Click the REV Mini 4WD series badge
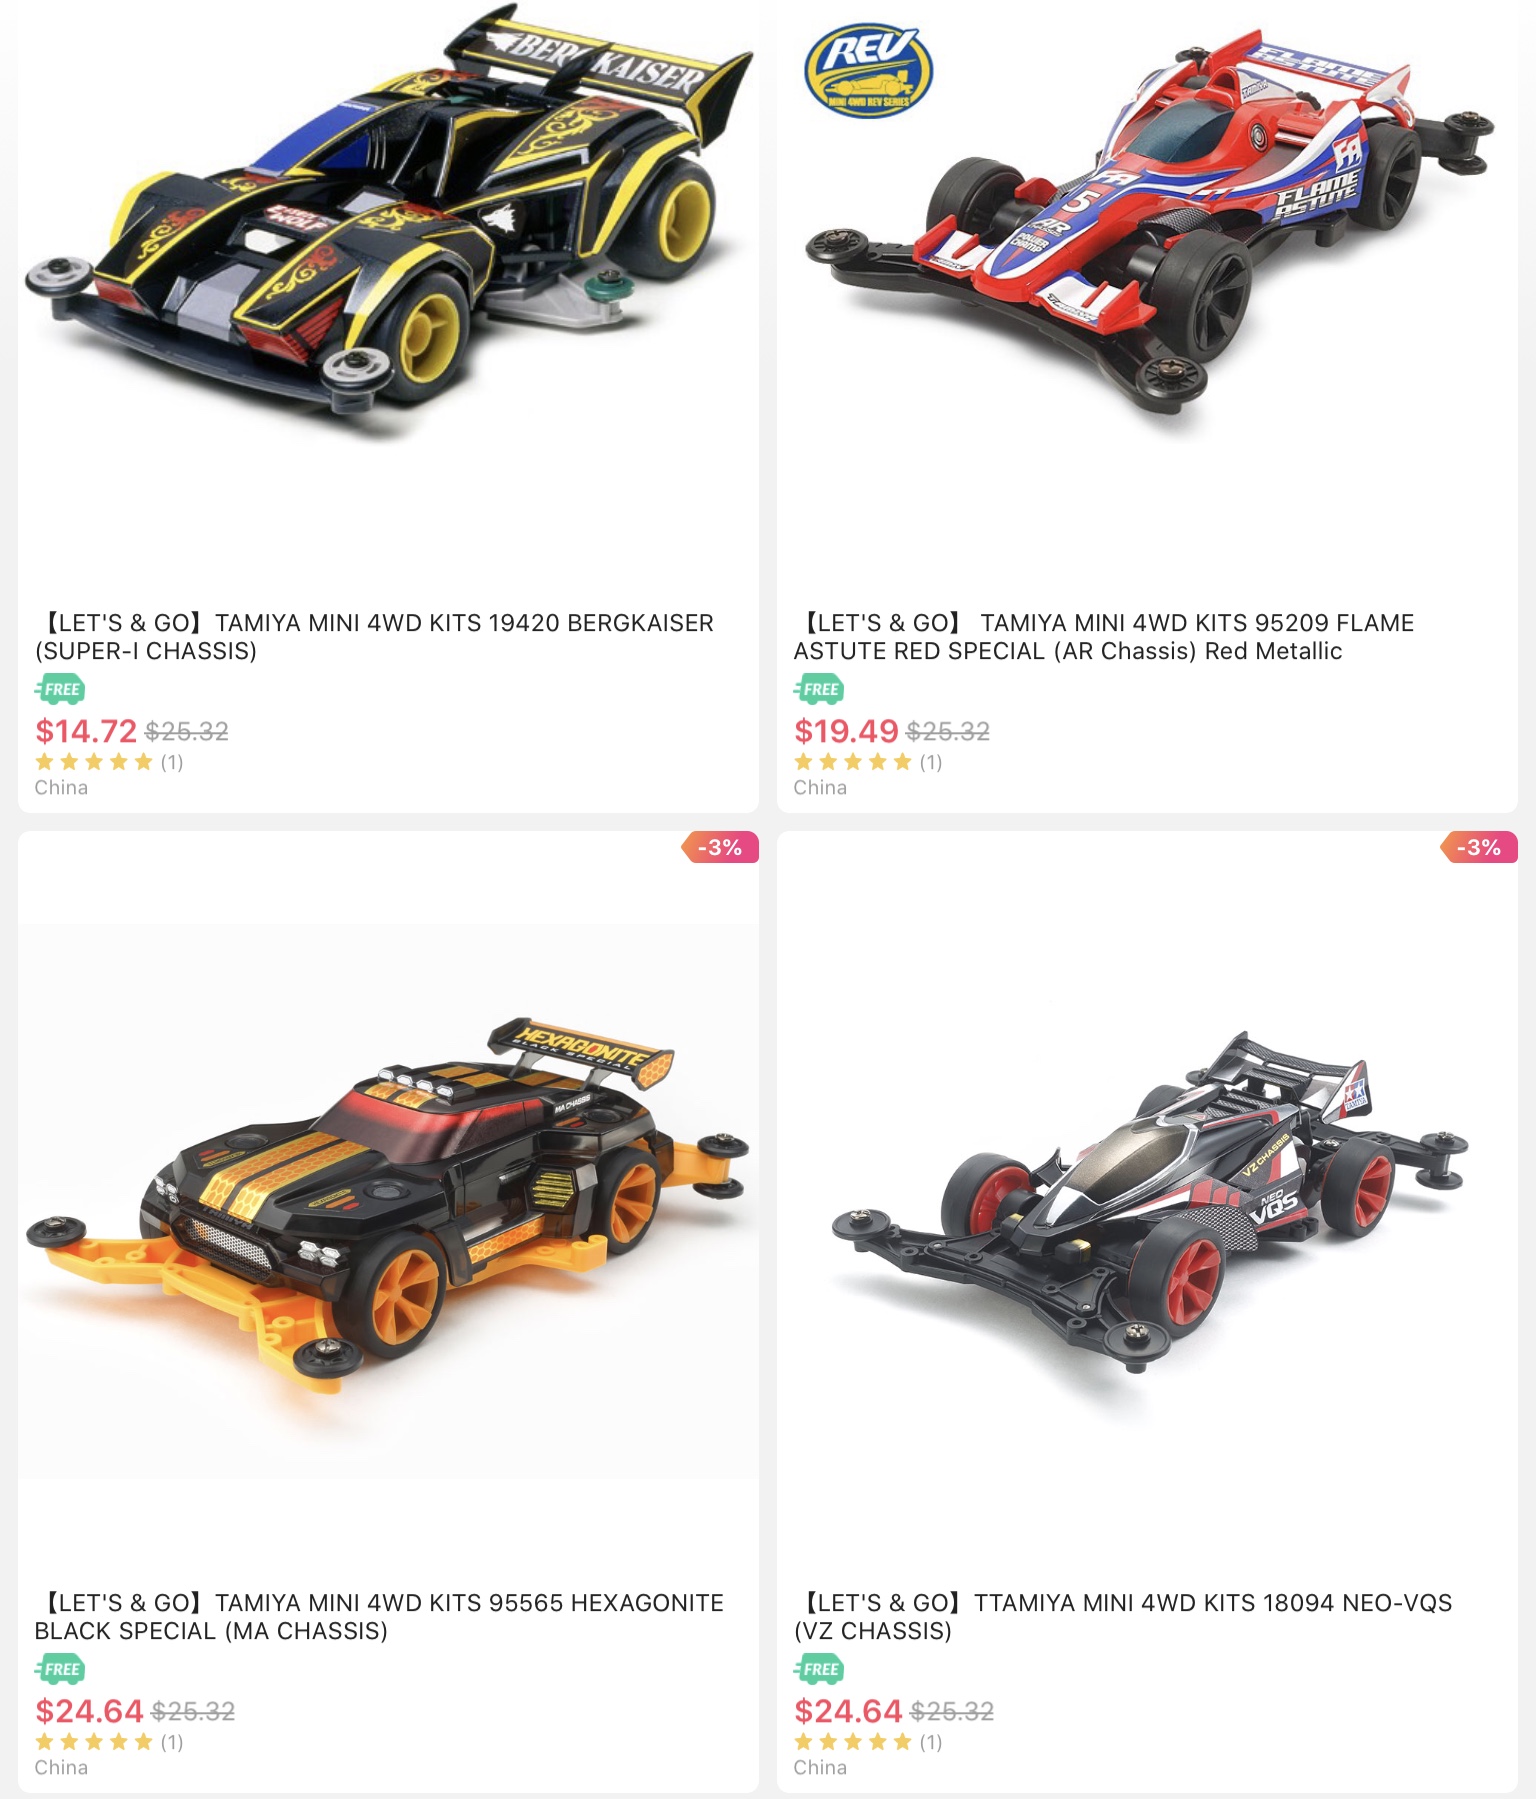 (x=868, y=69)
